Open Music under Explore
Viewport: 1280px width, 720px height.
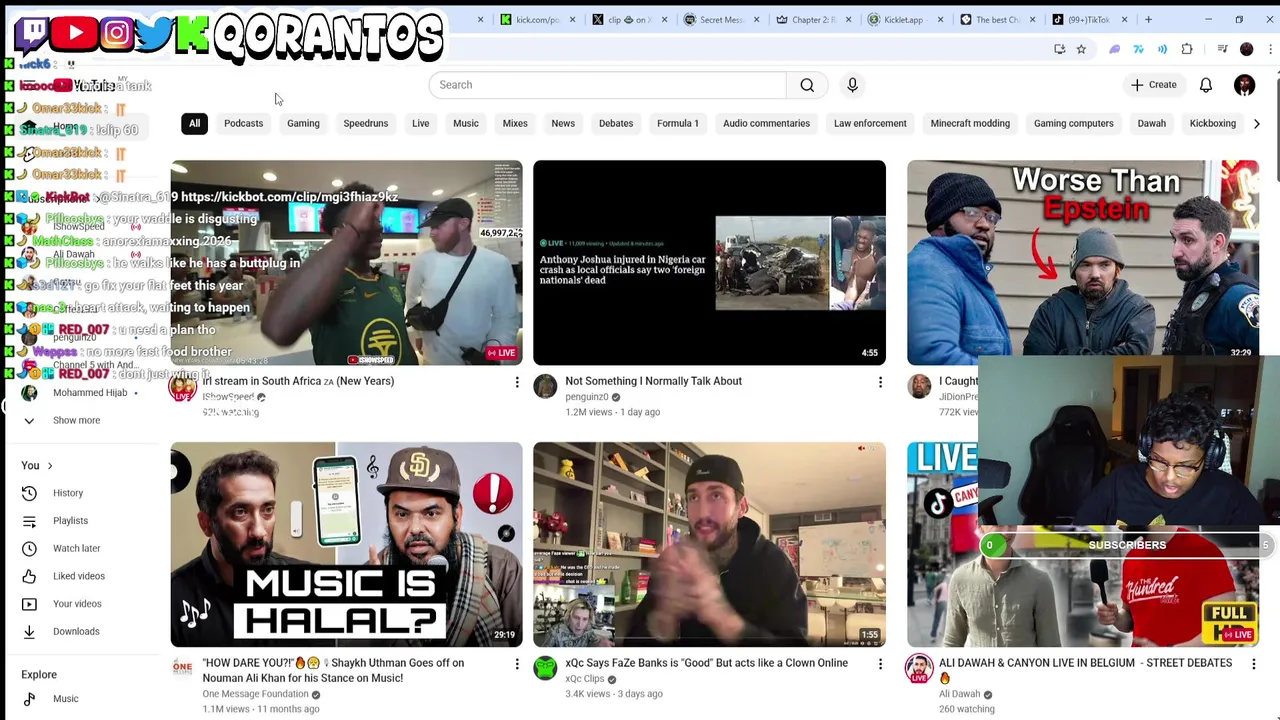[65, 699]
